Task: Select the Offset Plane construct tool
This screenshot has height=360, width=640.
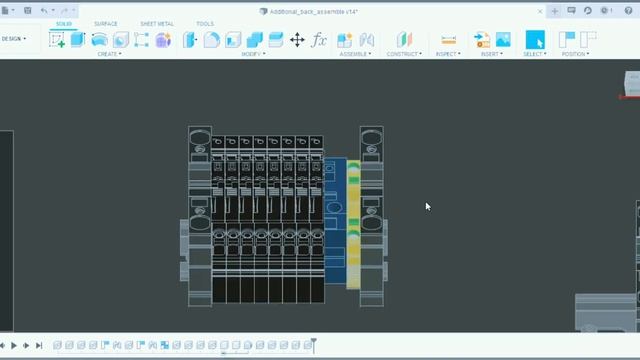Action: [404, 40]
